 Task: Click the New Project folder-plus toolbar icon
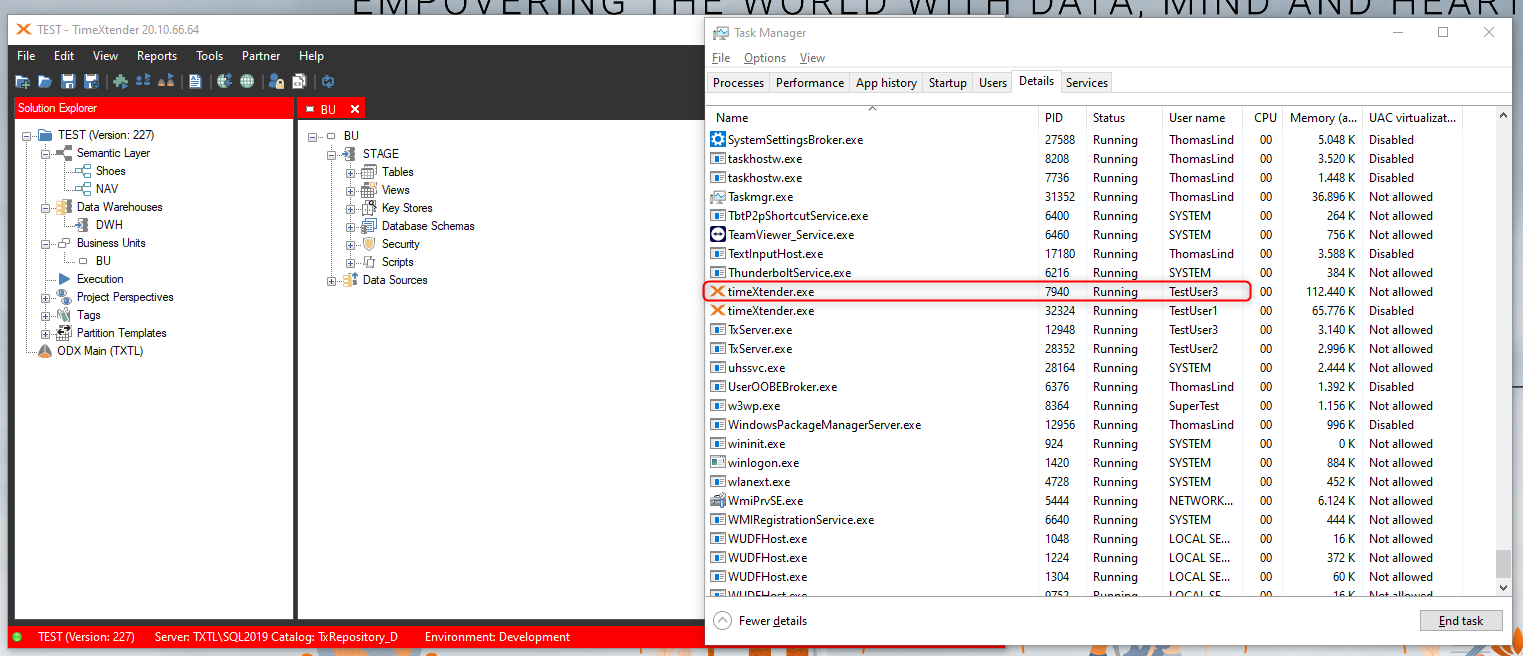22,82
